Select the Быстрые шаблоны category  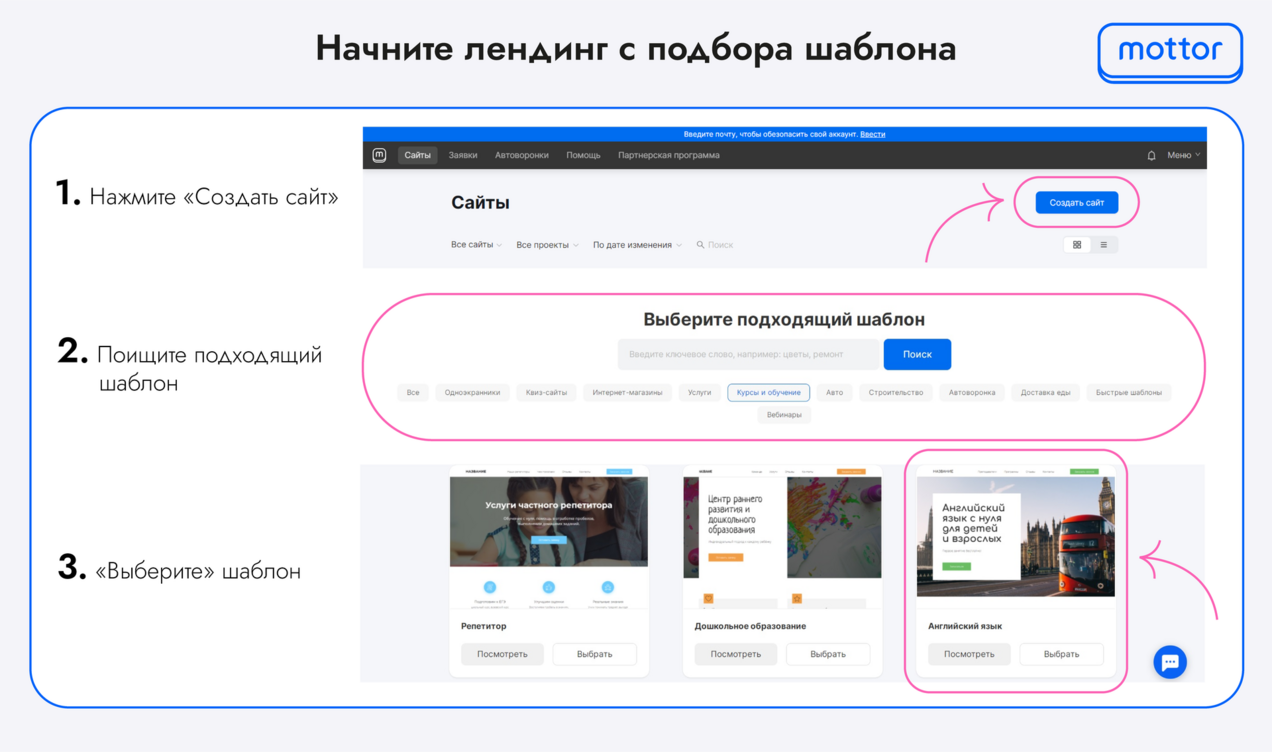(x=1129, y=393)
